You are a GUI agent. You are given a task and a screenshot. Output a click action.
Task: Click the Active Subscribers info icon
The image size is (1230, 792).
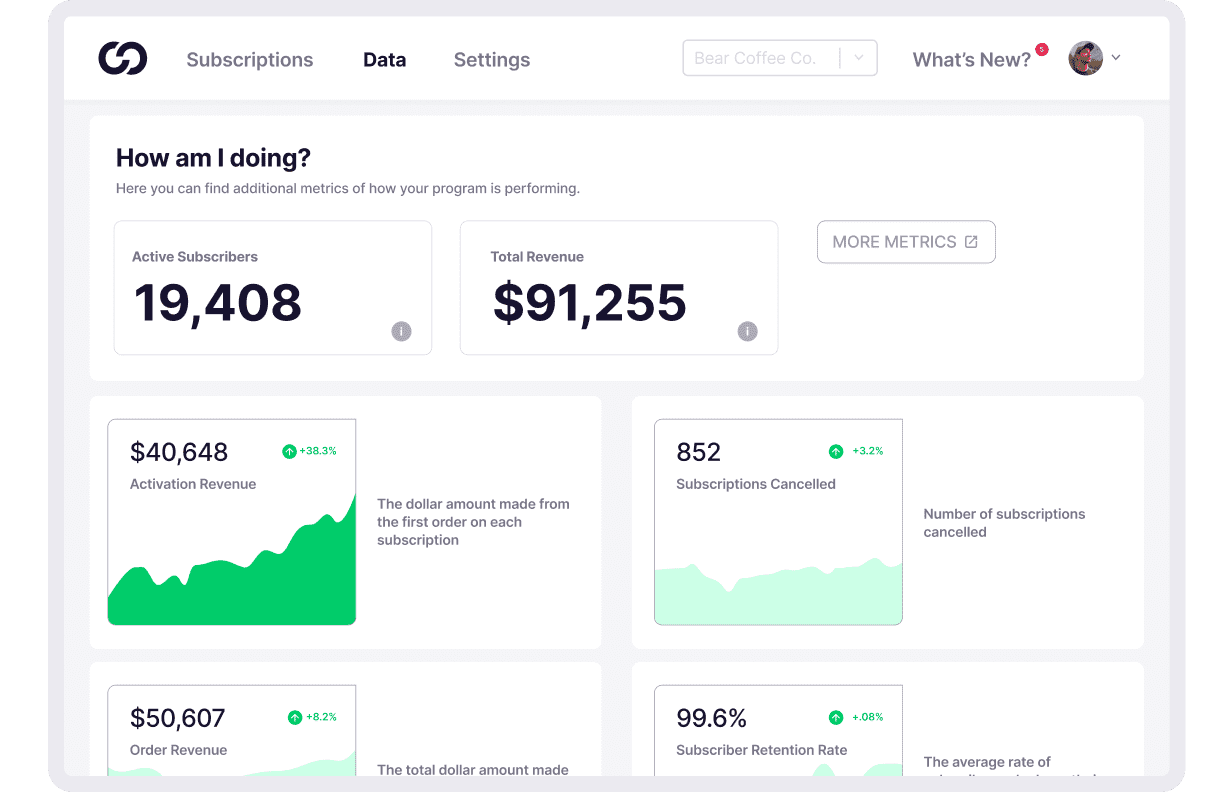(402, 331)
